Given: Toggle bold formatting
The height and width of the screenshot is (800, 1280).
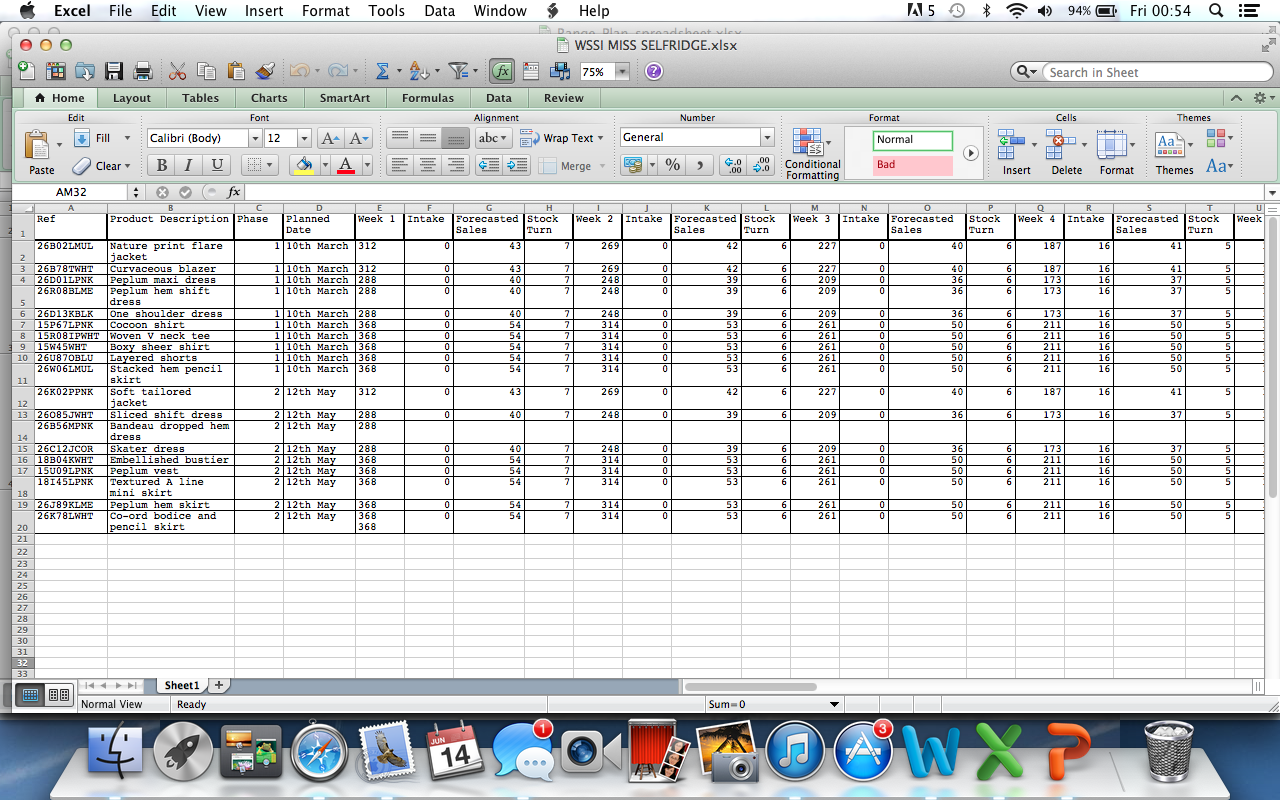Looking at the screenshot, I should [160, 162].
